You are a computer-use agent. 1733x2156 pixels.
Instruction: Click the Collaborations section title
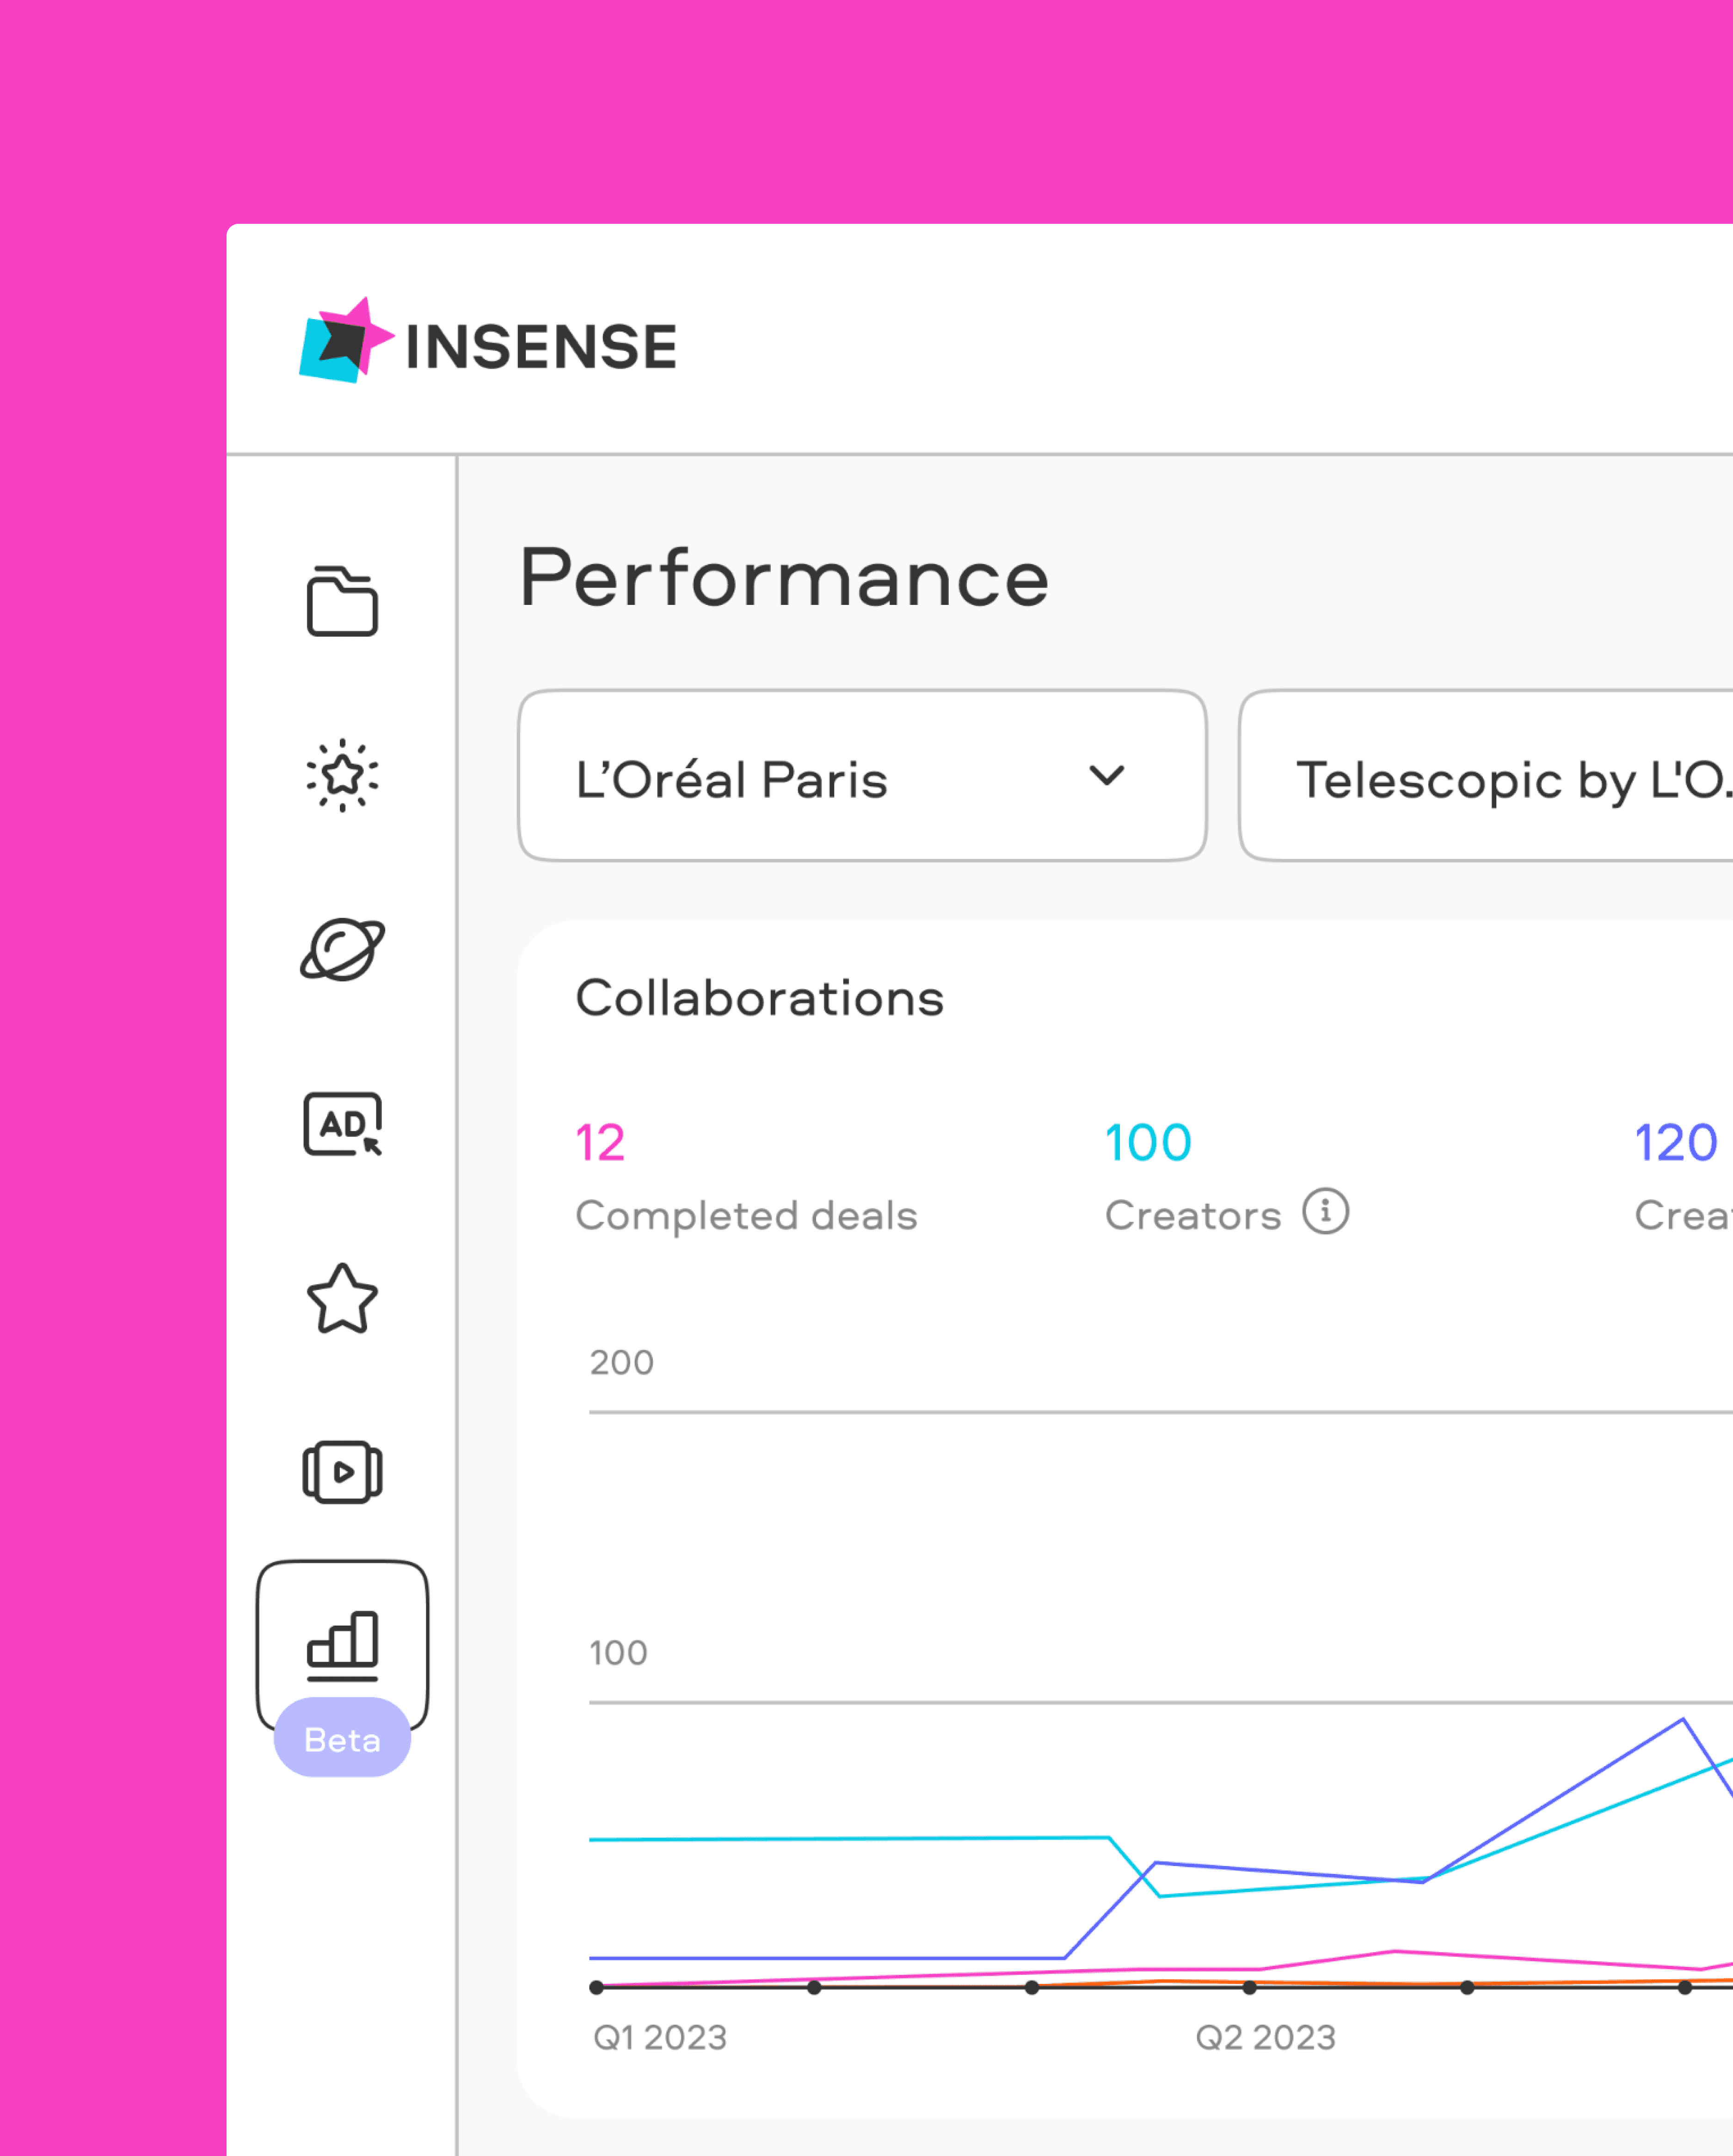759,998
